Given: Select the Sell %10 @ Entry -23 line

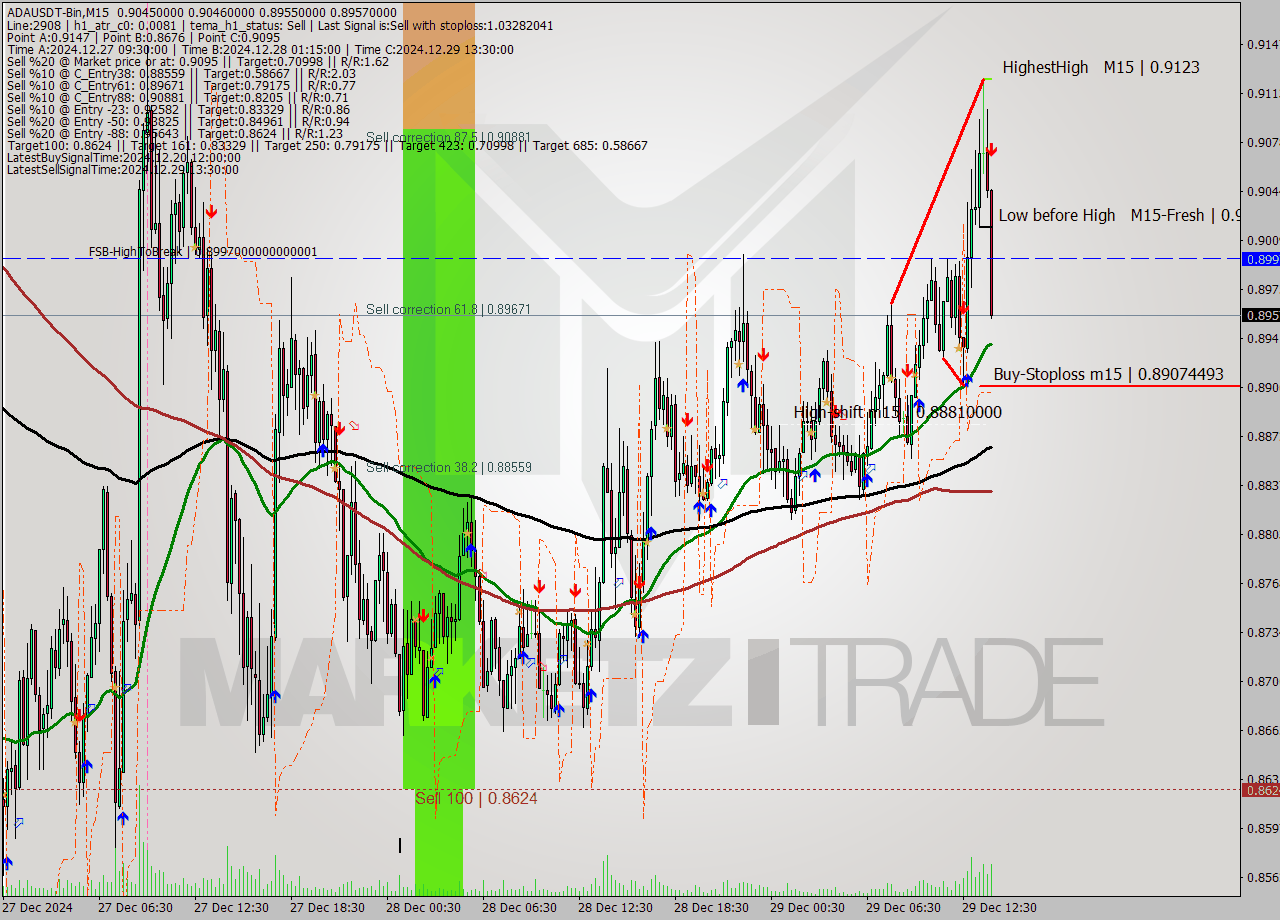Looking at the screenshot, I should (178, 109).
